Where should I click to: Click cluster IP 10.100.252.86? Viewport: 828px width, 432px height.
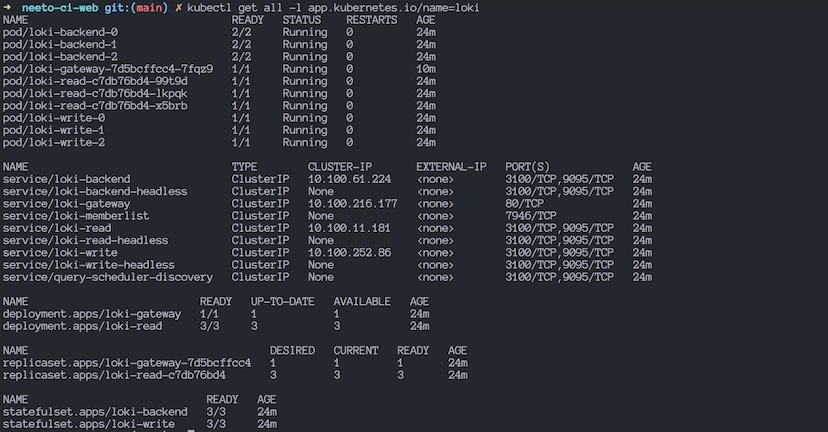(350, 252)
